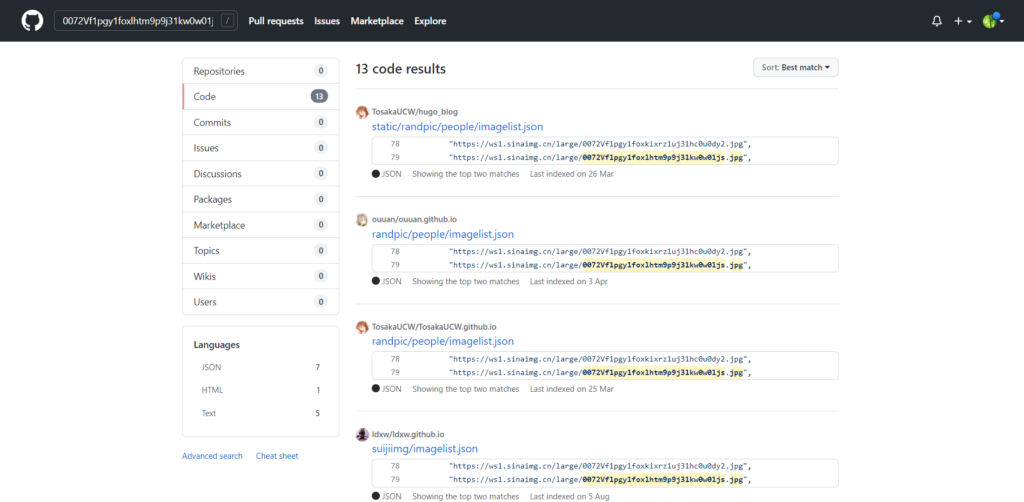Open the ldxw/ldxw.github.io repository
The height and width of the screenshot is (502, 1024).
(408, 435)
